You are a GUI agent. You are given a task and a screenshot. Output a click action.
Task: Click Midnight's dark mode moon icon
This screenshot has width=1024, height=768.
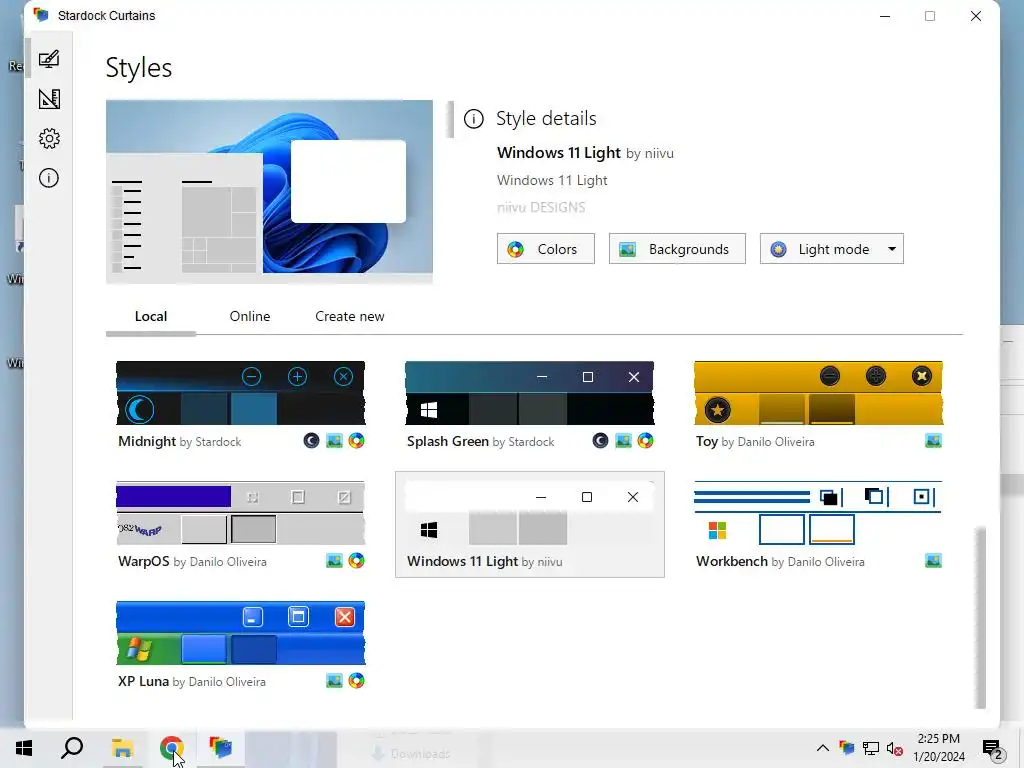click(312, 441)
